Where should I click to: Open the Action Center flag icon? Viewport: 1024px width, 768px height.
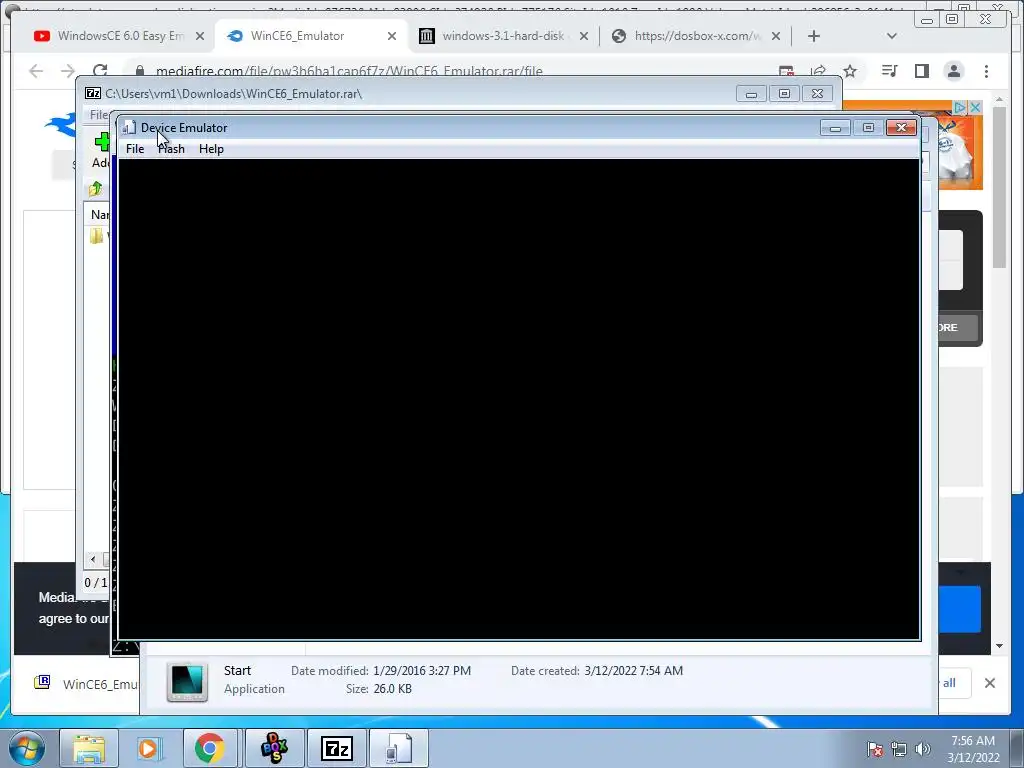tap(874, 749)
